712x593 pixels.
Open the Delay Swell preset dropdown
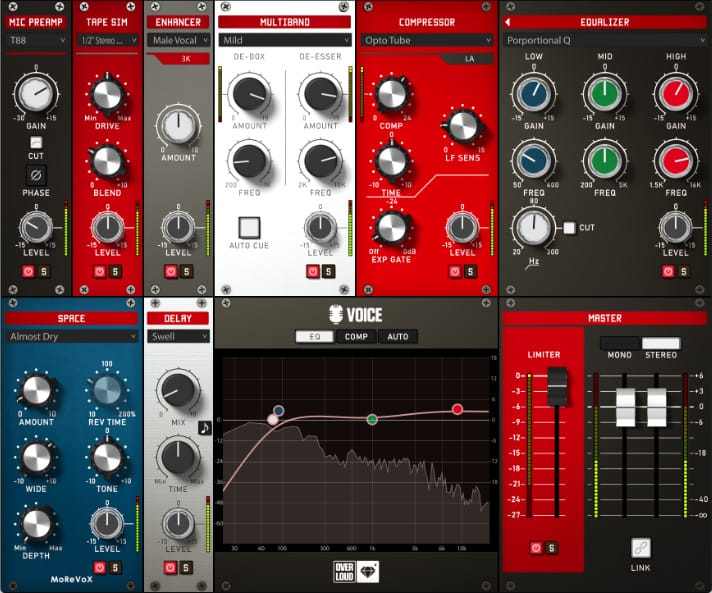click(178, 336)
